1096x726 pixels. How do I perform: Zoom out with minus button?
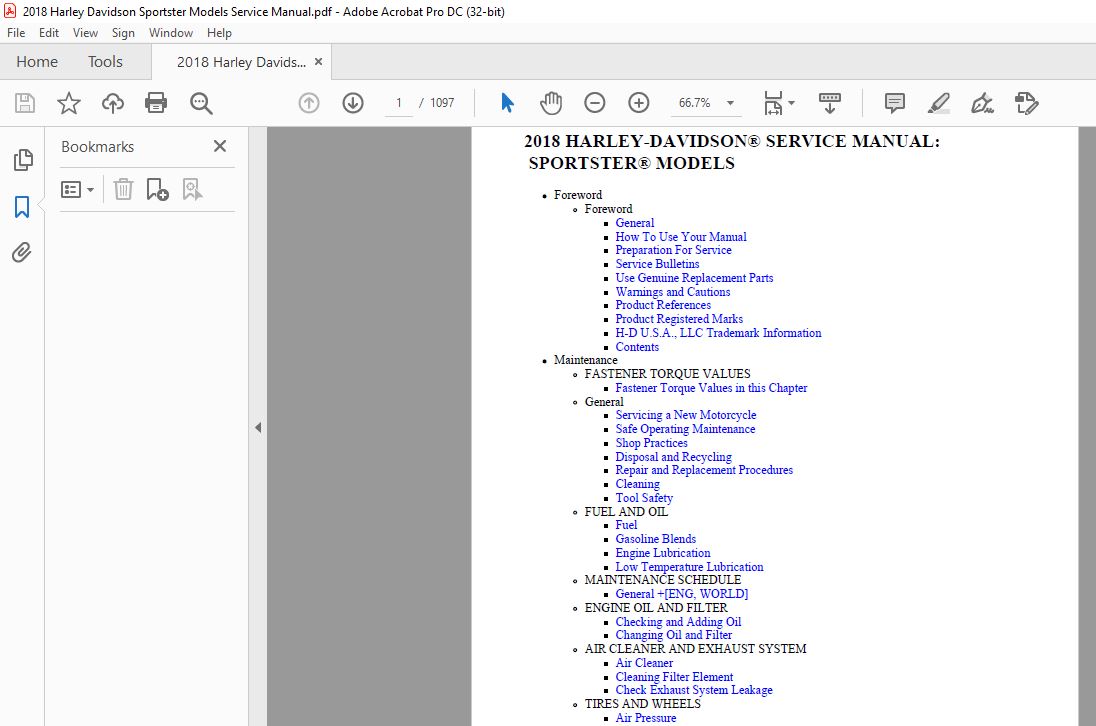[595, 103]
